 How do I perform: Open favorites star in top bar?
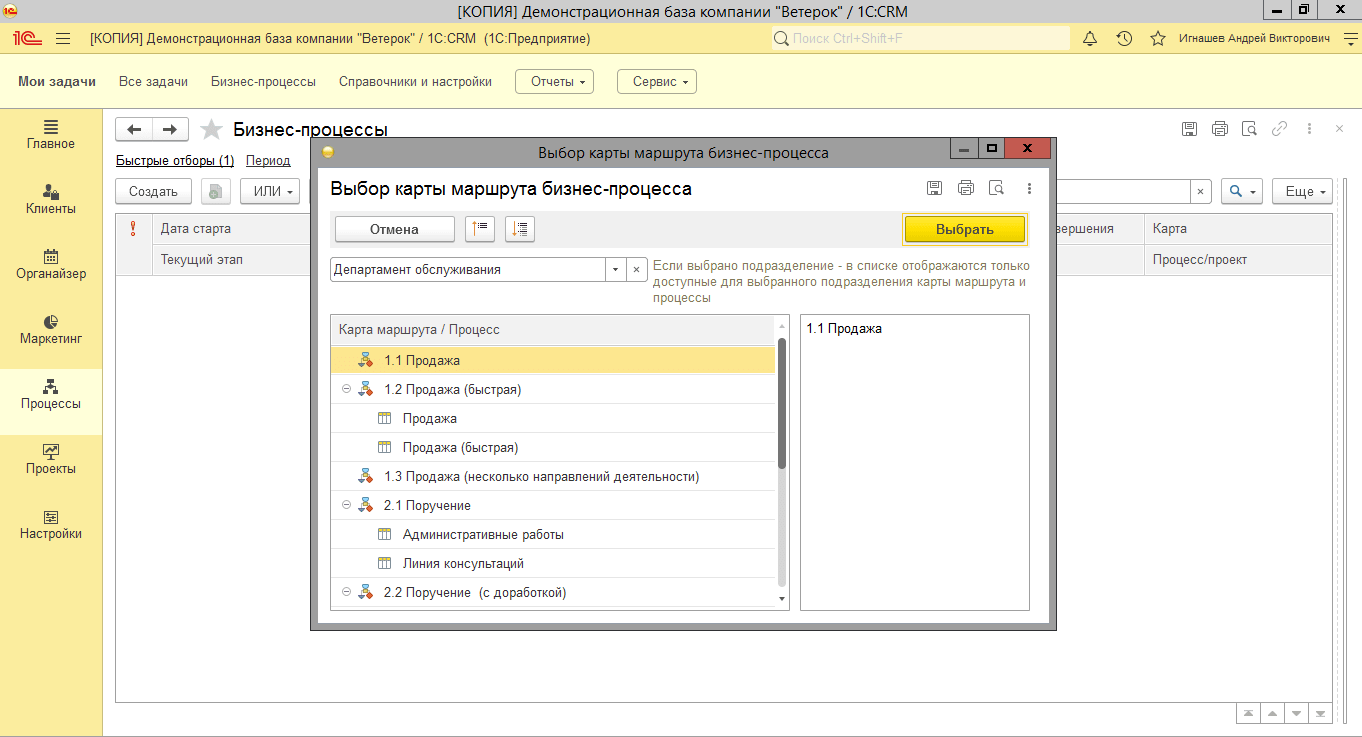pyautogui.click(x=1158, y=38)
